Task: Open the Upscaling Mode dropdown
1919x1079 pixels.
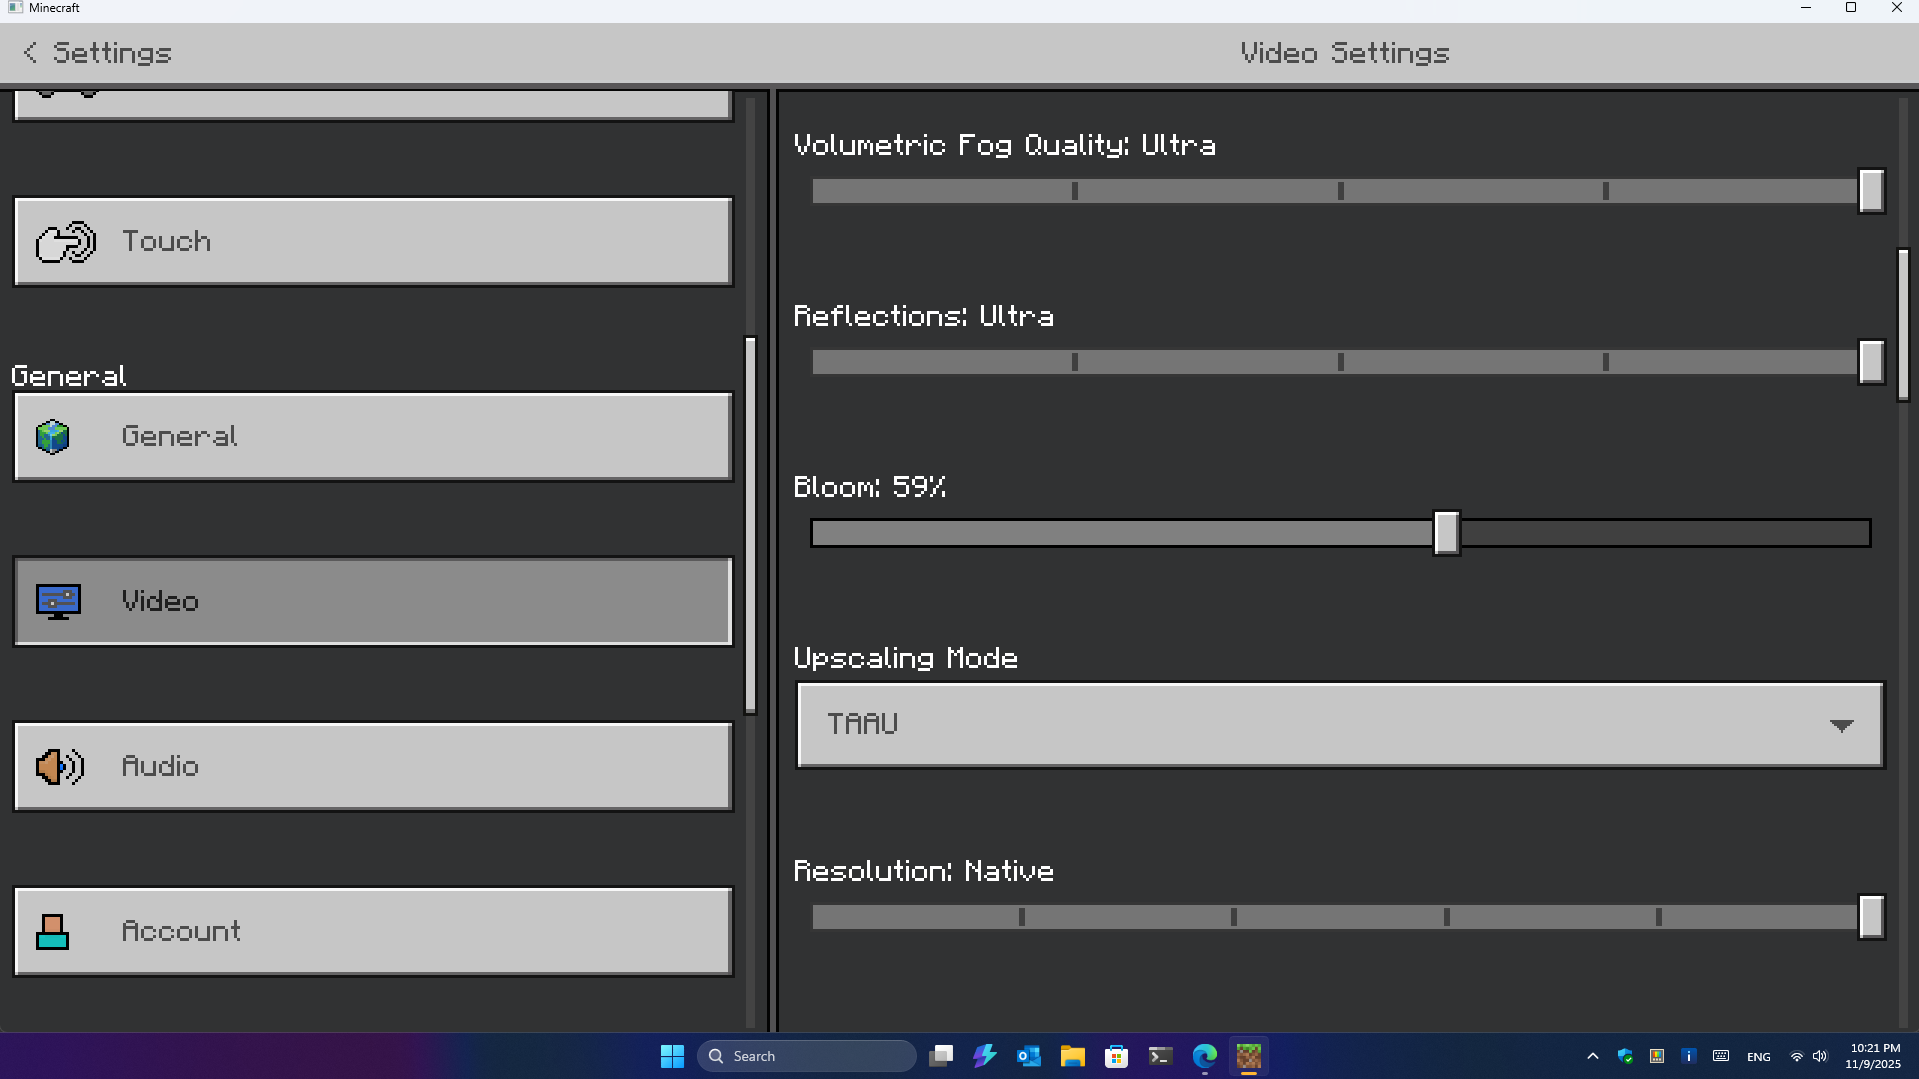Action: click(1340, 725)
